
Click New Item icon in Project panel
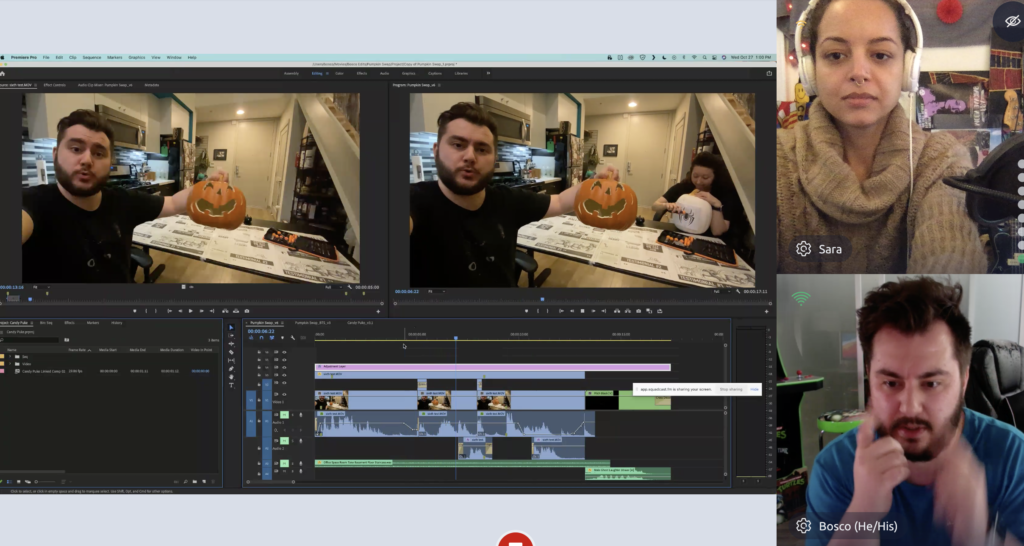203,482
